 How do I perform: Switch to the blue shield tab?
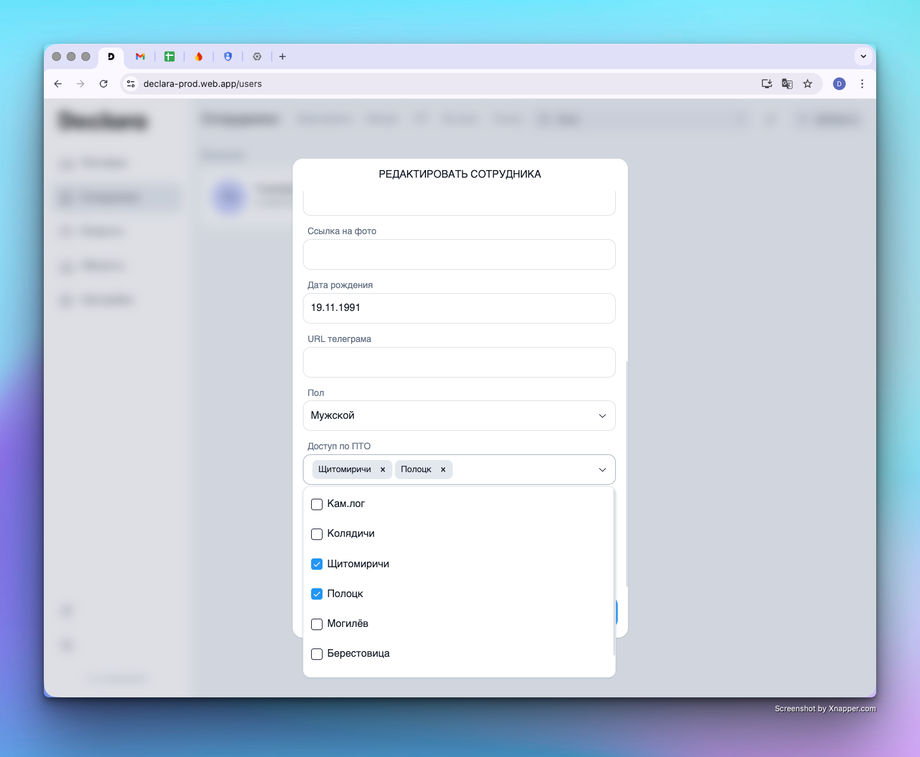click(x=228, y=56)
